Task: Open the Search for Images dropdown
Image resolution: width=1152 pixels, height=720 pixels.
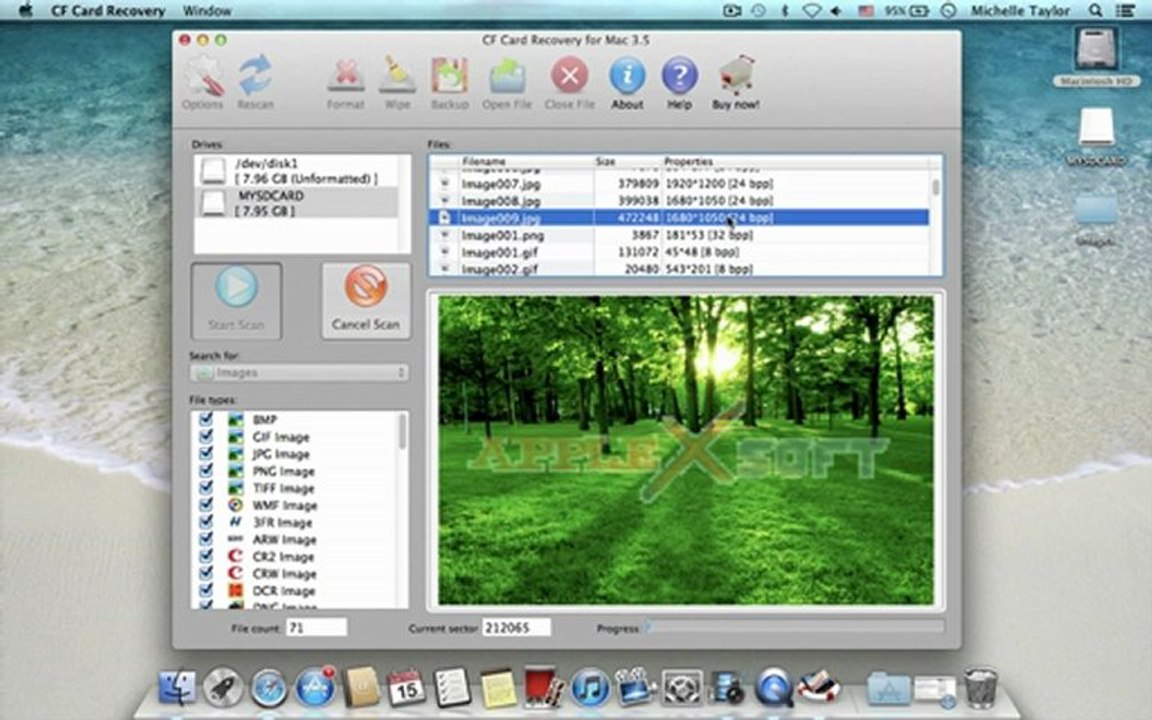Action: pyautogui.click(x=299, y=372)
